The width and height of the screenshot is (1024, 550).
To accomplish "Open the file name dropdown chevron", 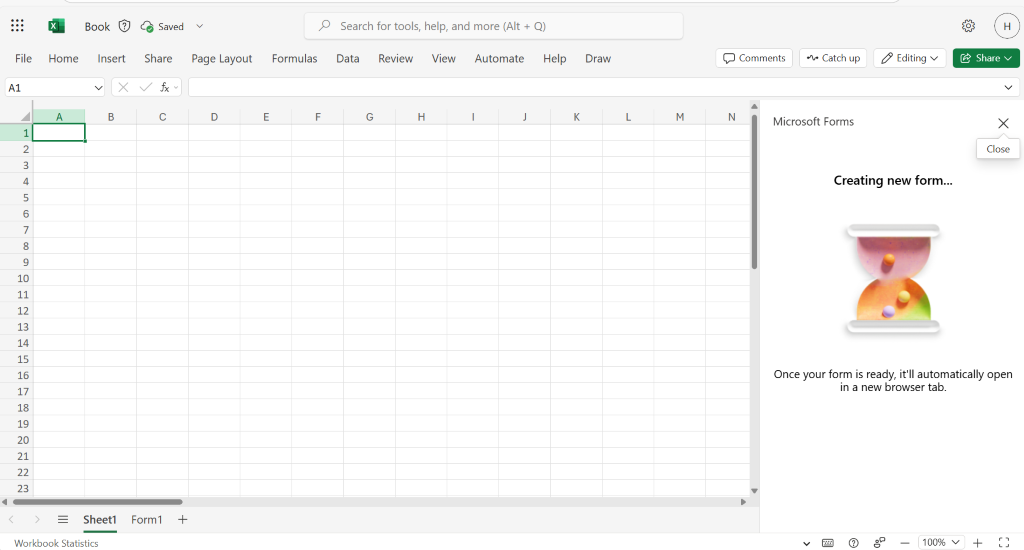I will point(200,26).
